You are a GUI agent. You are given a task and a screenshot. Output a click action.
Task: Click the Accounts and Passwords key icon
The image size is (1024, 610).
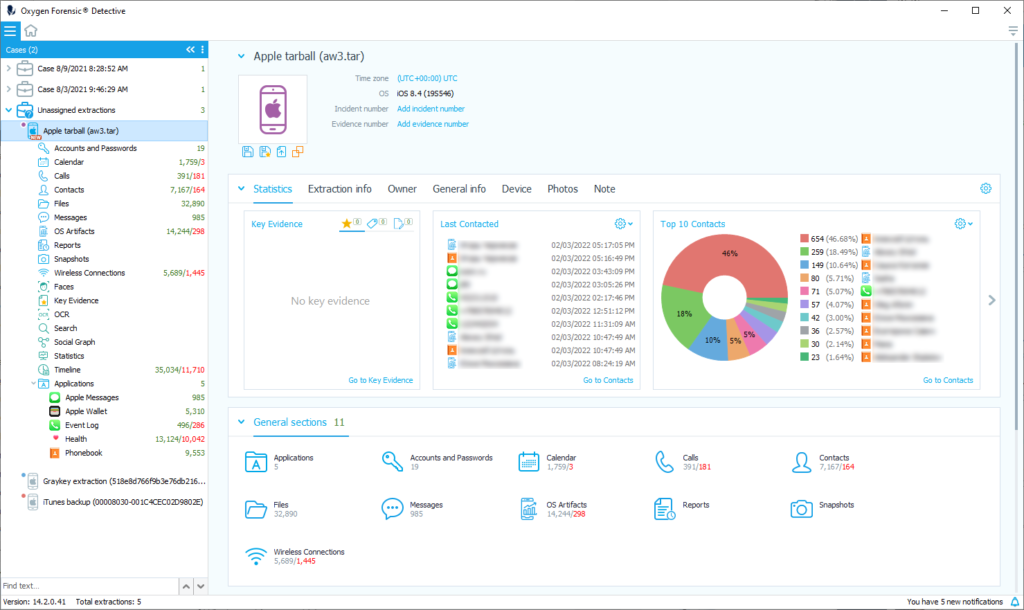pos(392,462)
